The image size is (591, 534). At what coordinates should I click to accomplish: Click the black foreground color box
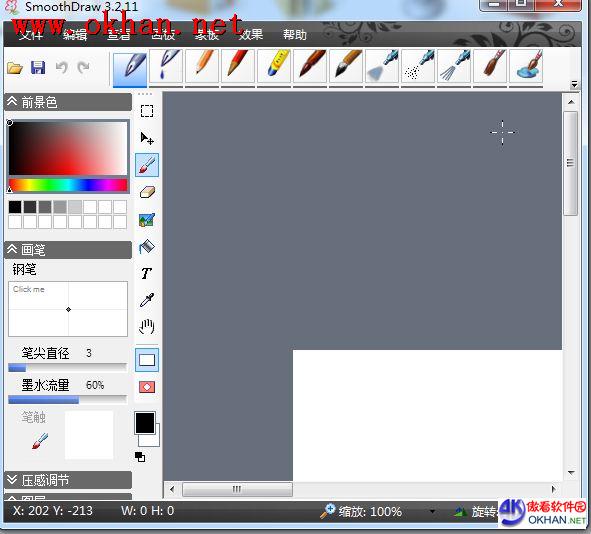coord(145,422)
